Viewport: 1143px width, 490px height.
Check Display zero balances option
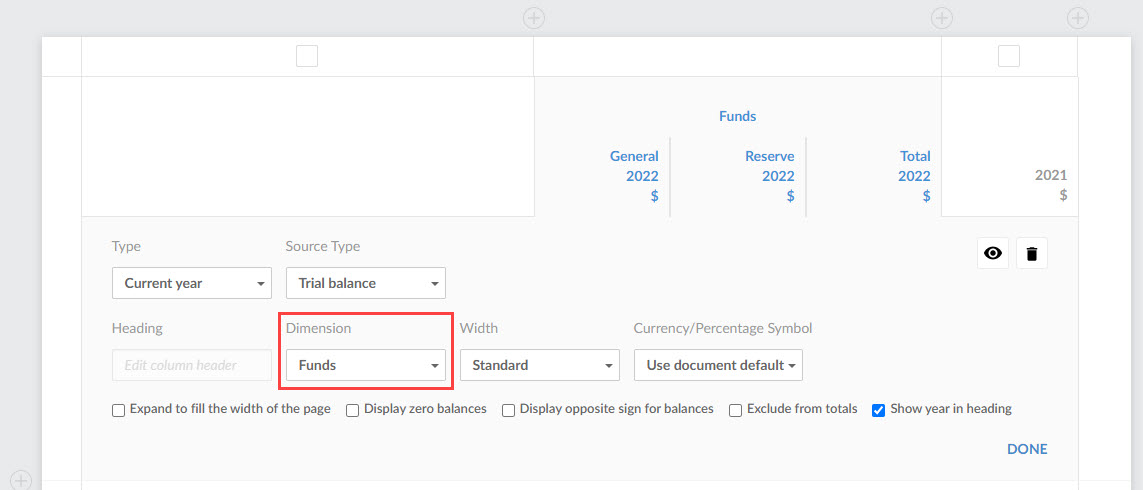(353, 410)
